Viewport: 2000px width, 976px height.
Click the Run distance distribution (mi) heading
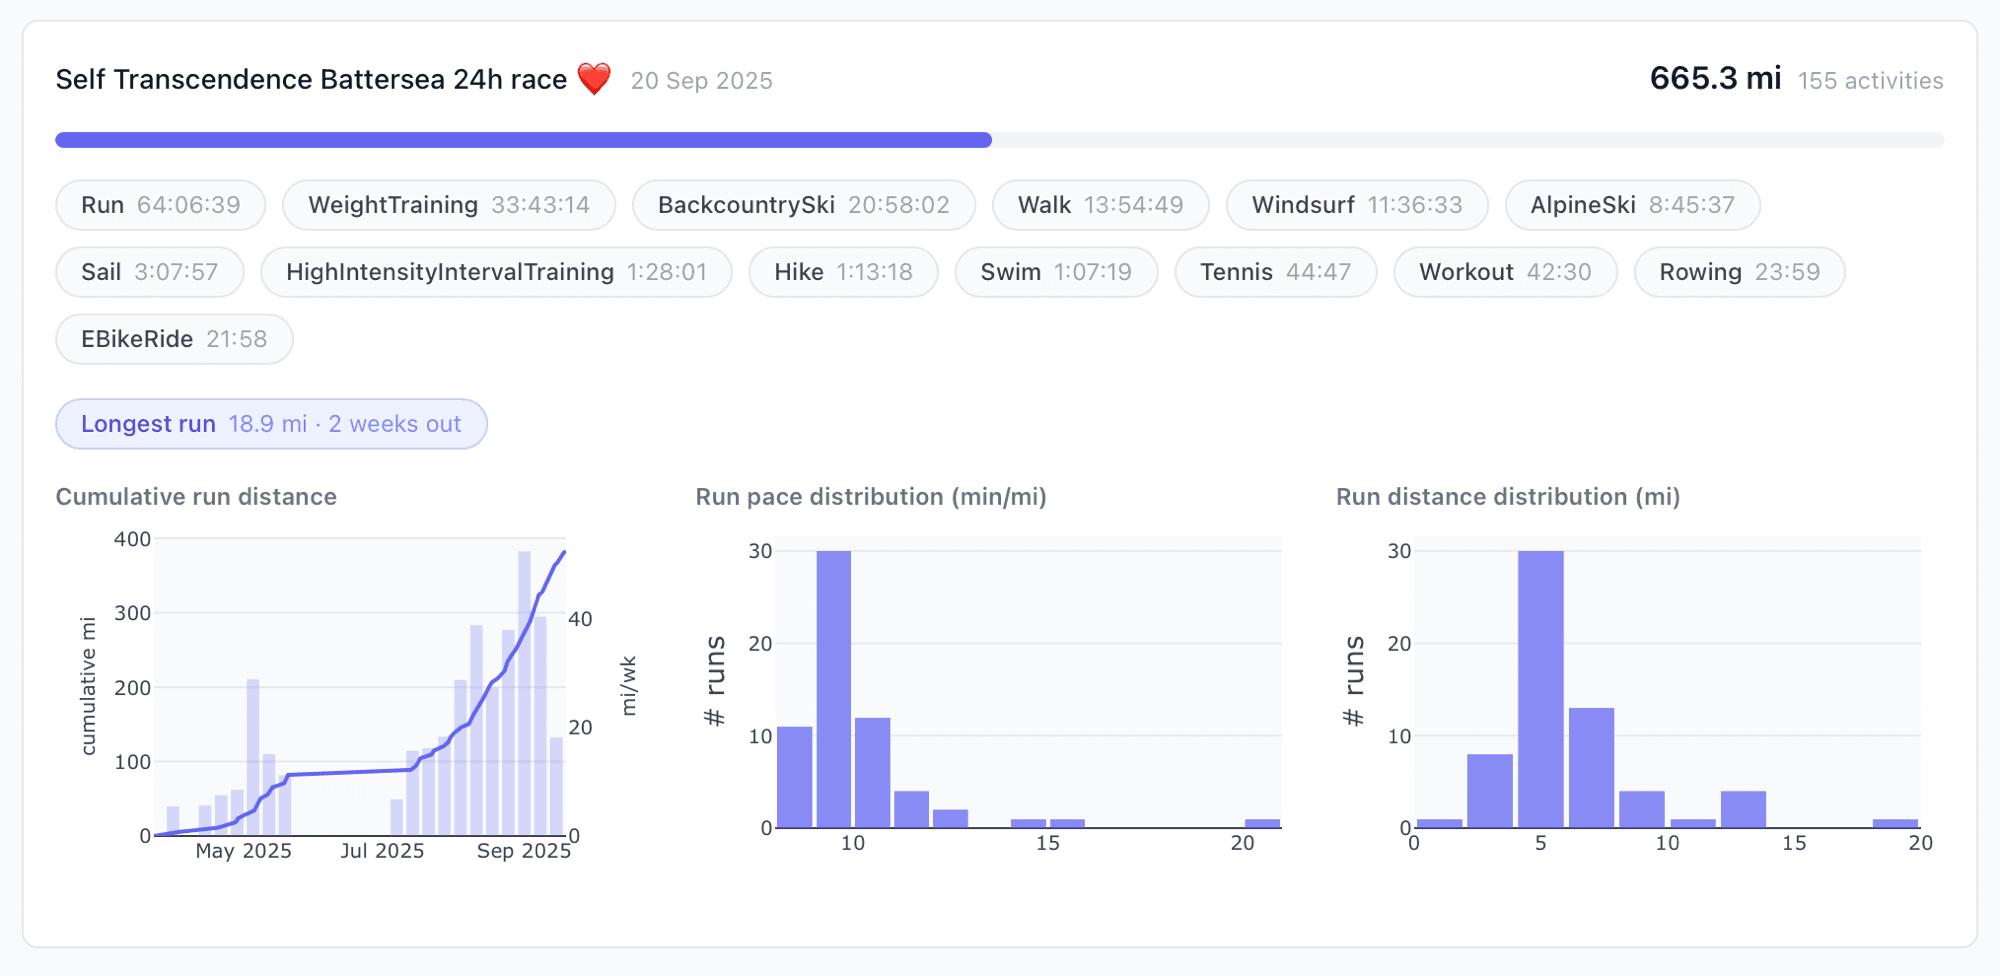[1508, 497]
